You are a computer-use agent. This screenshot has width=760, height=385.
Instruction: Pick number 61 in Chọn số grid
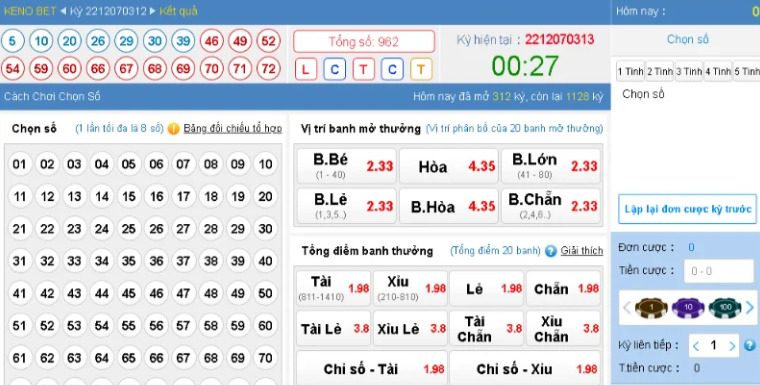pos(19,358)
